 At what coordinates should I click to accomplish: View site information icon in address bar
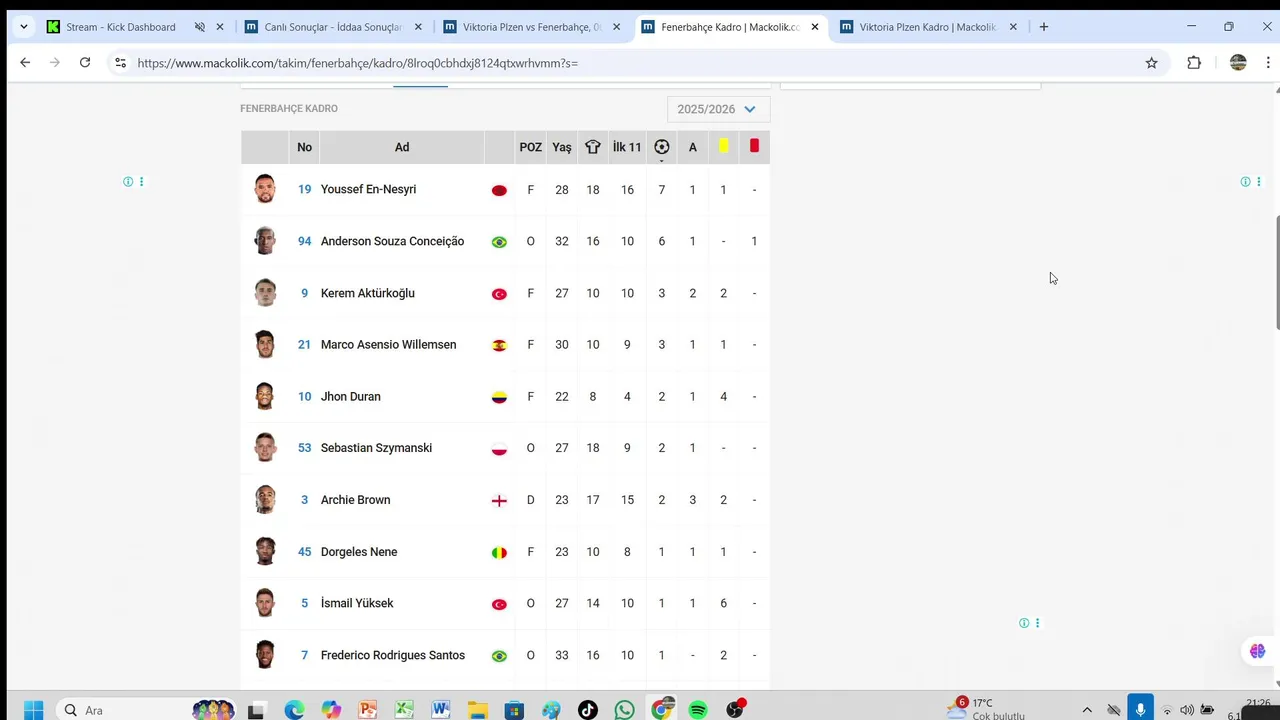tap(120, 62)
